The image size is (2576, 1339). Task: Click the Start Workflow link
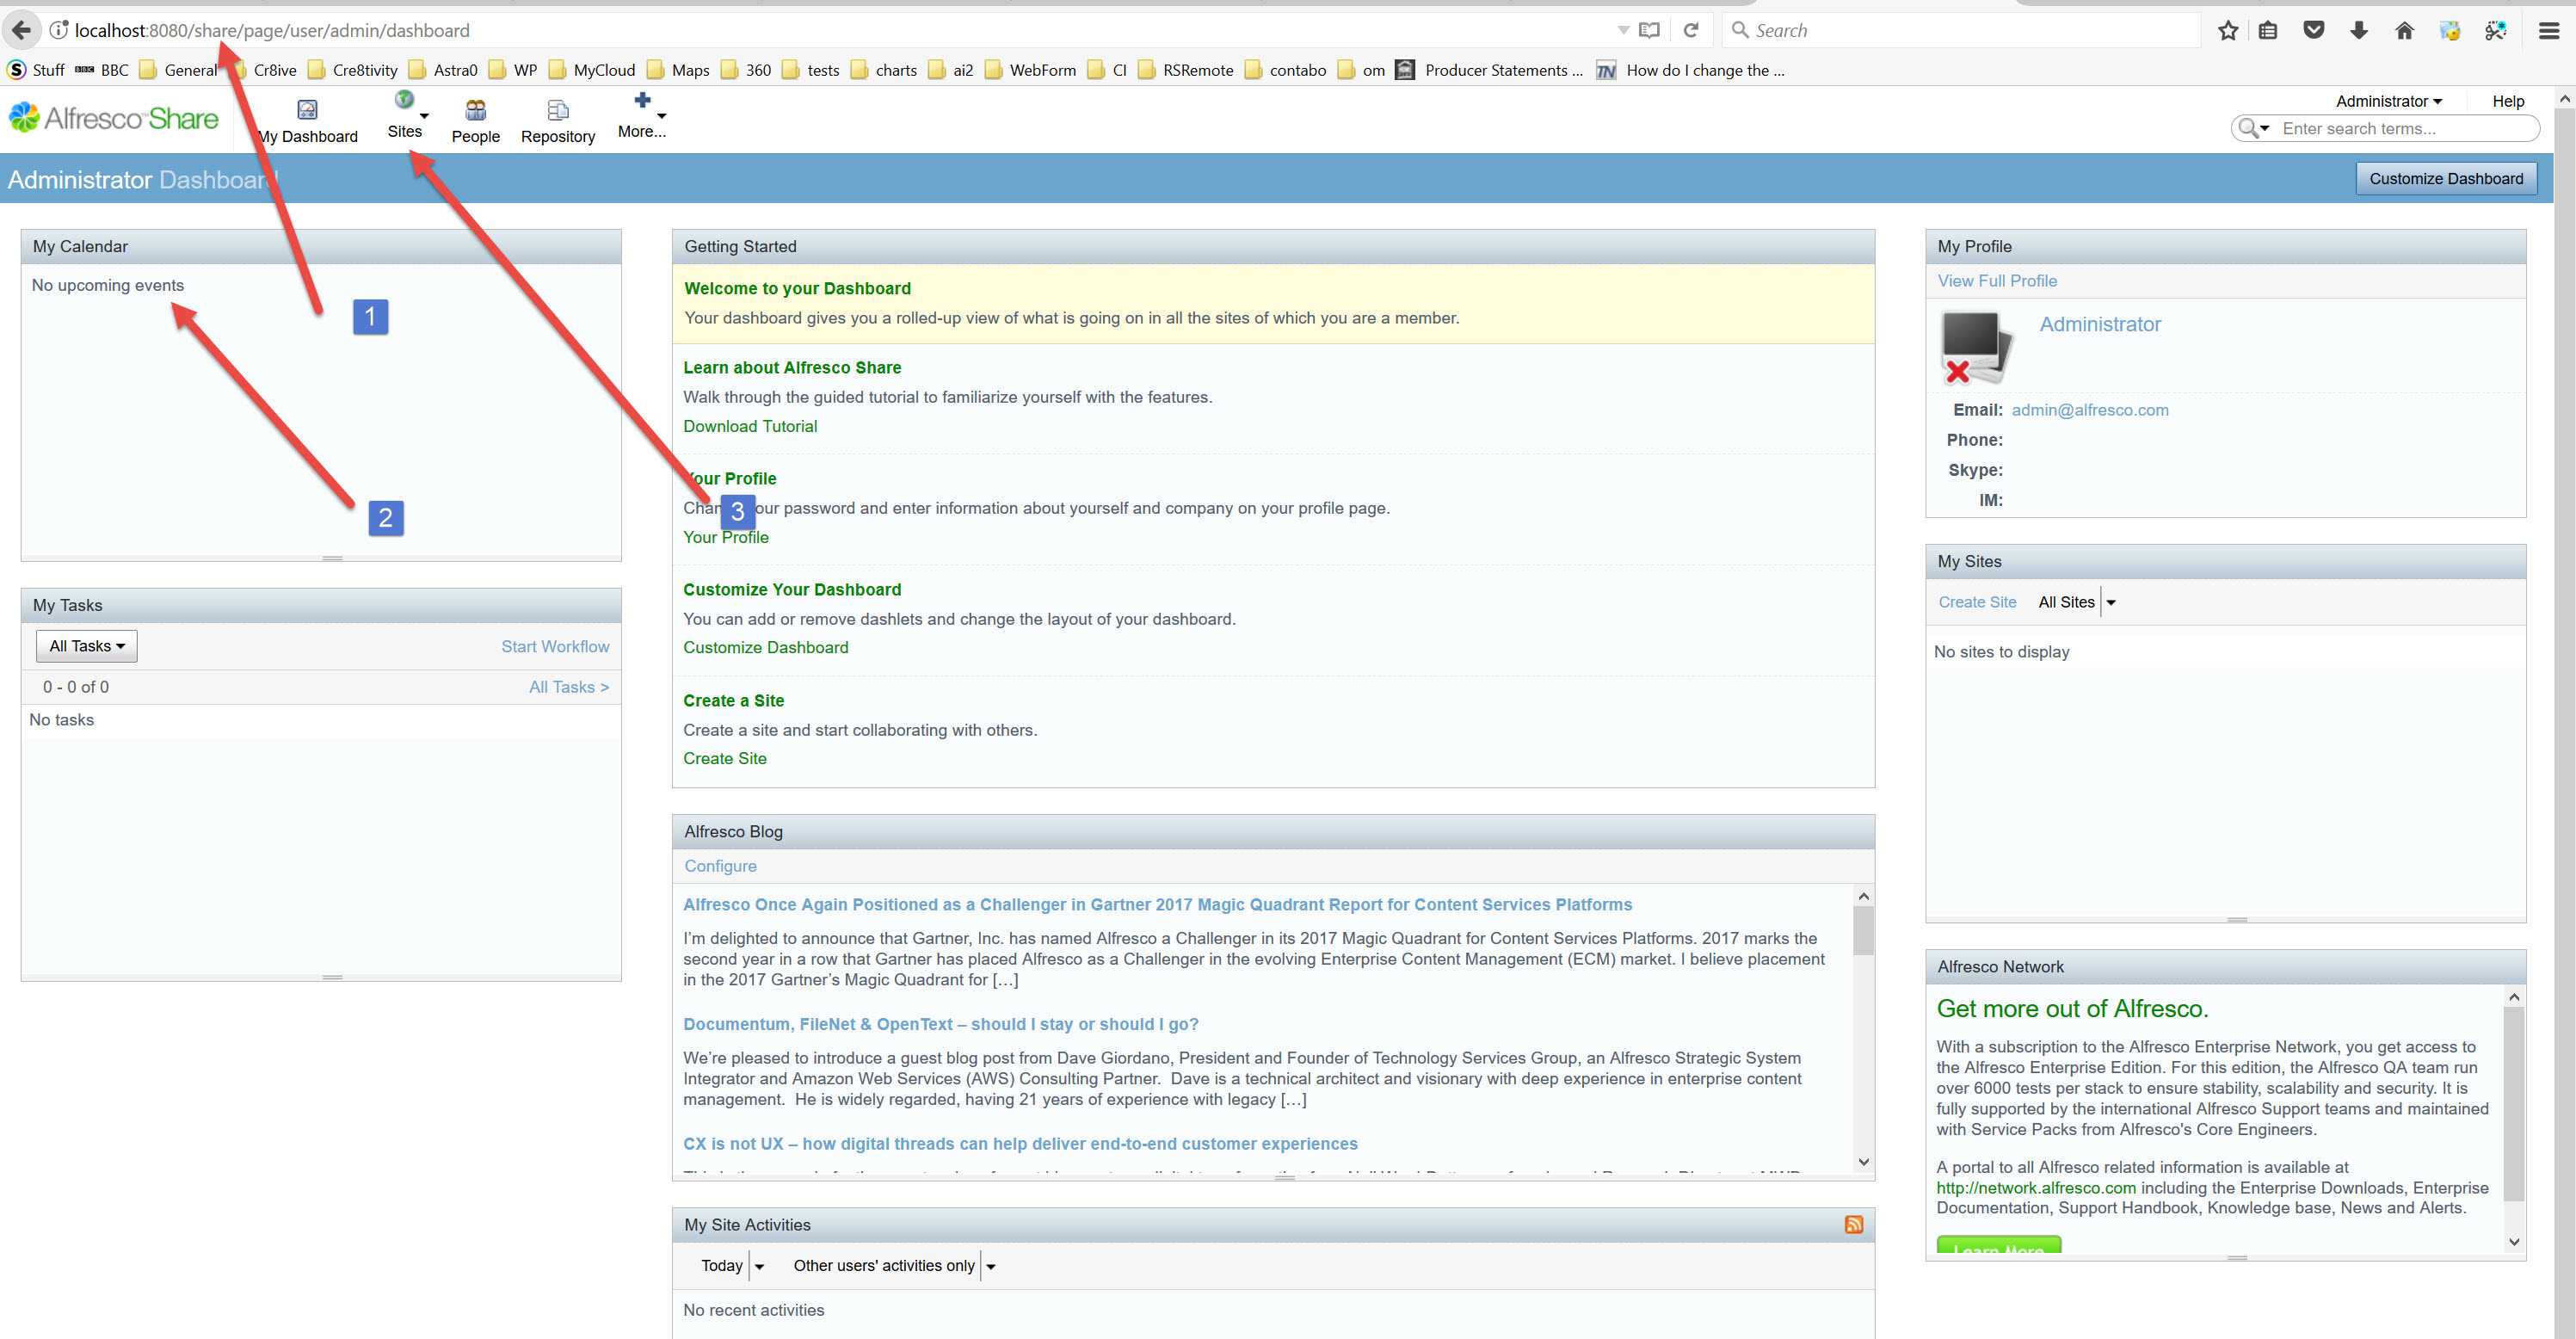555,646
